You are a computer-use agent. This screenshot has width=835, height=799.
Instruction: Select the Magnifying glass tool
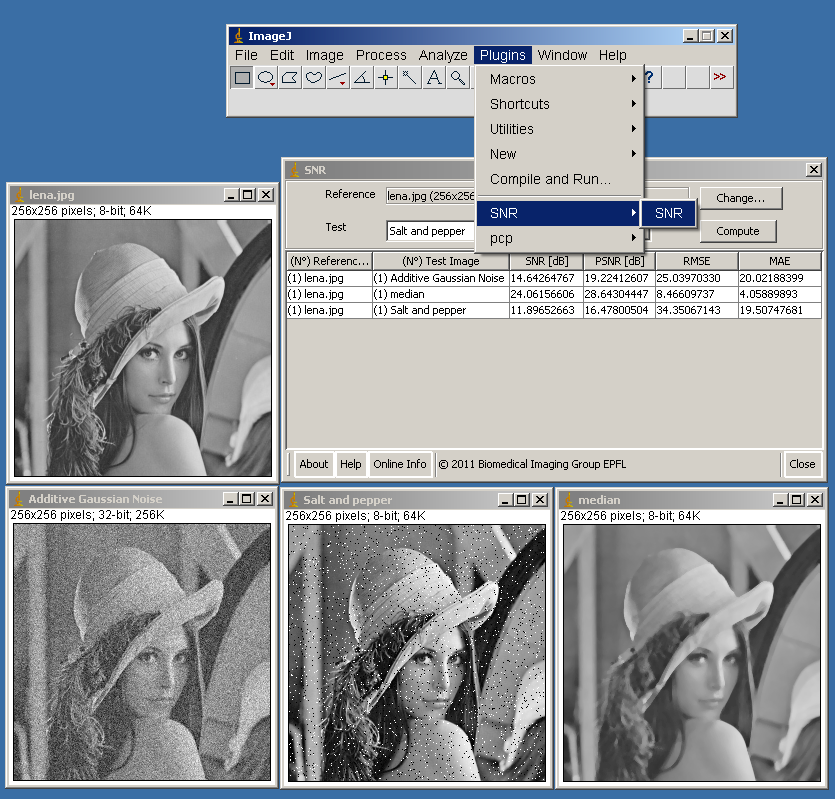(458, 78)
